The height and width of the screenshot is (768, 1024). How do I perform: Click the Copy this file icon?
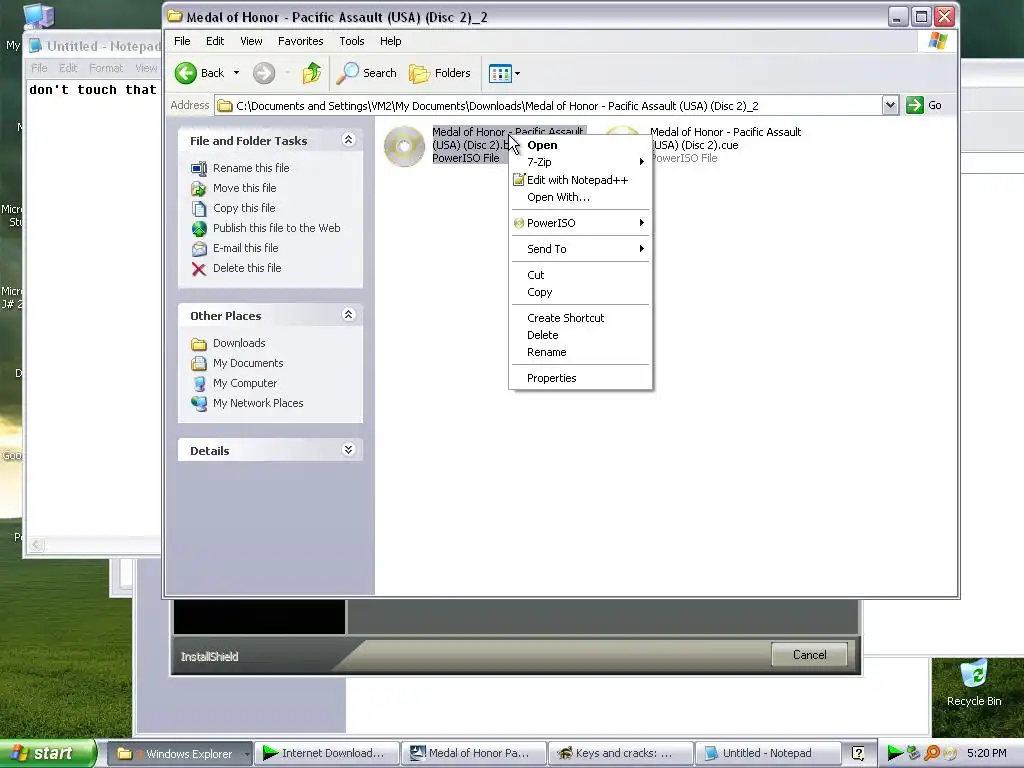coord(199,208)
